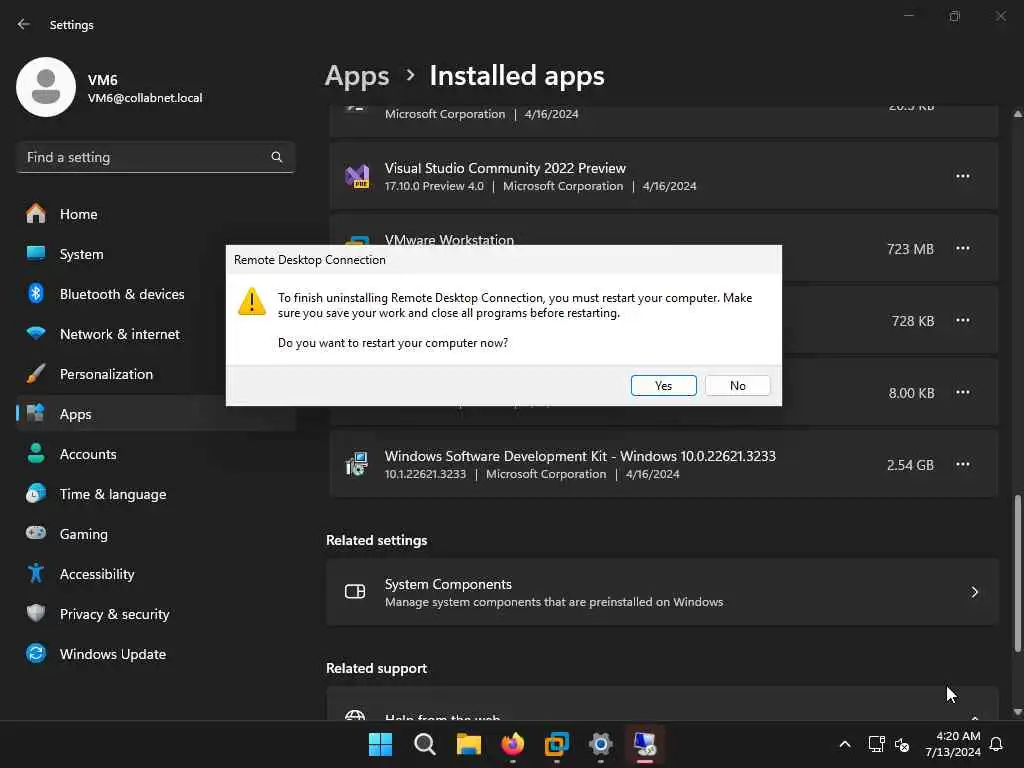Image resolution: width=1024 pixels, height=768 pixels.
Task: Go back using the Settings back arrow
Action: tap(24, 24)
